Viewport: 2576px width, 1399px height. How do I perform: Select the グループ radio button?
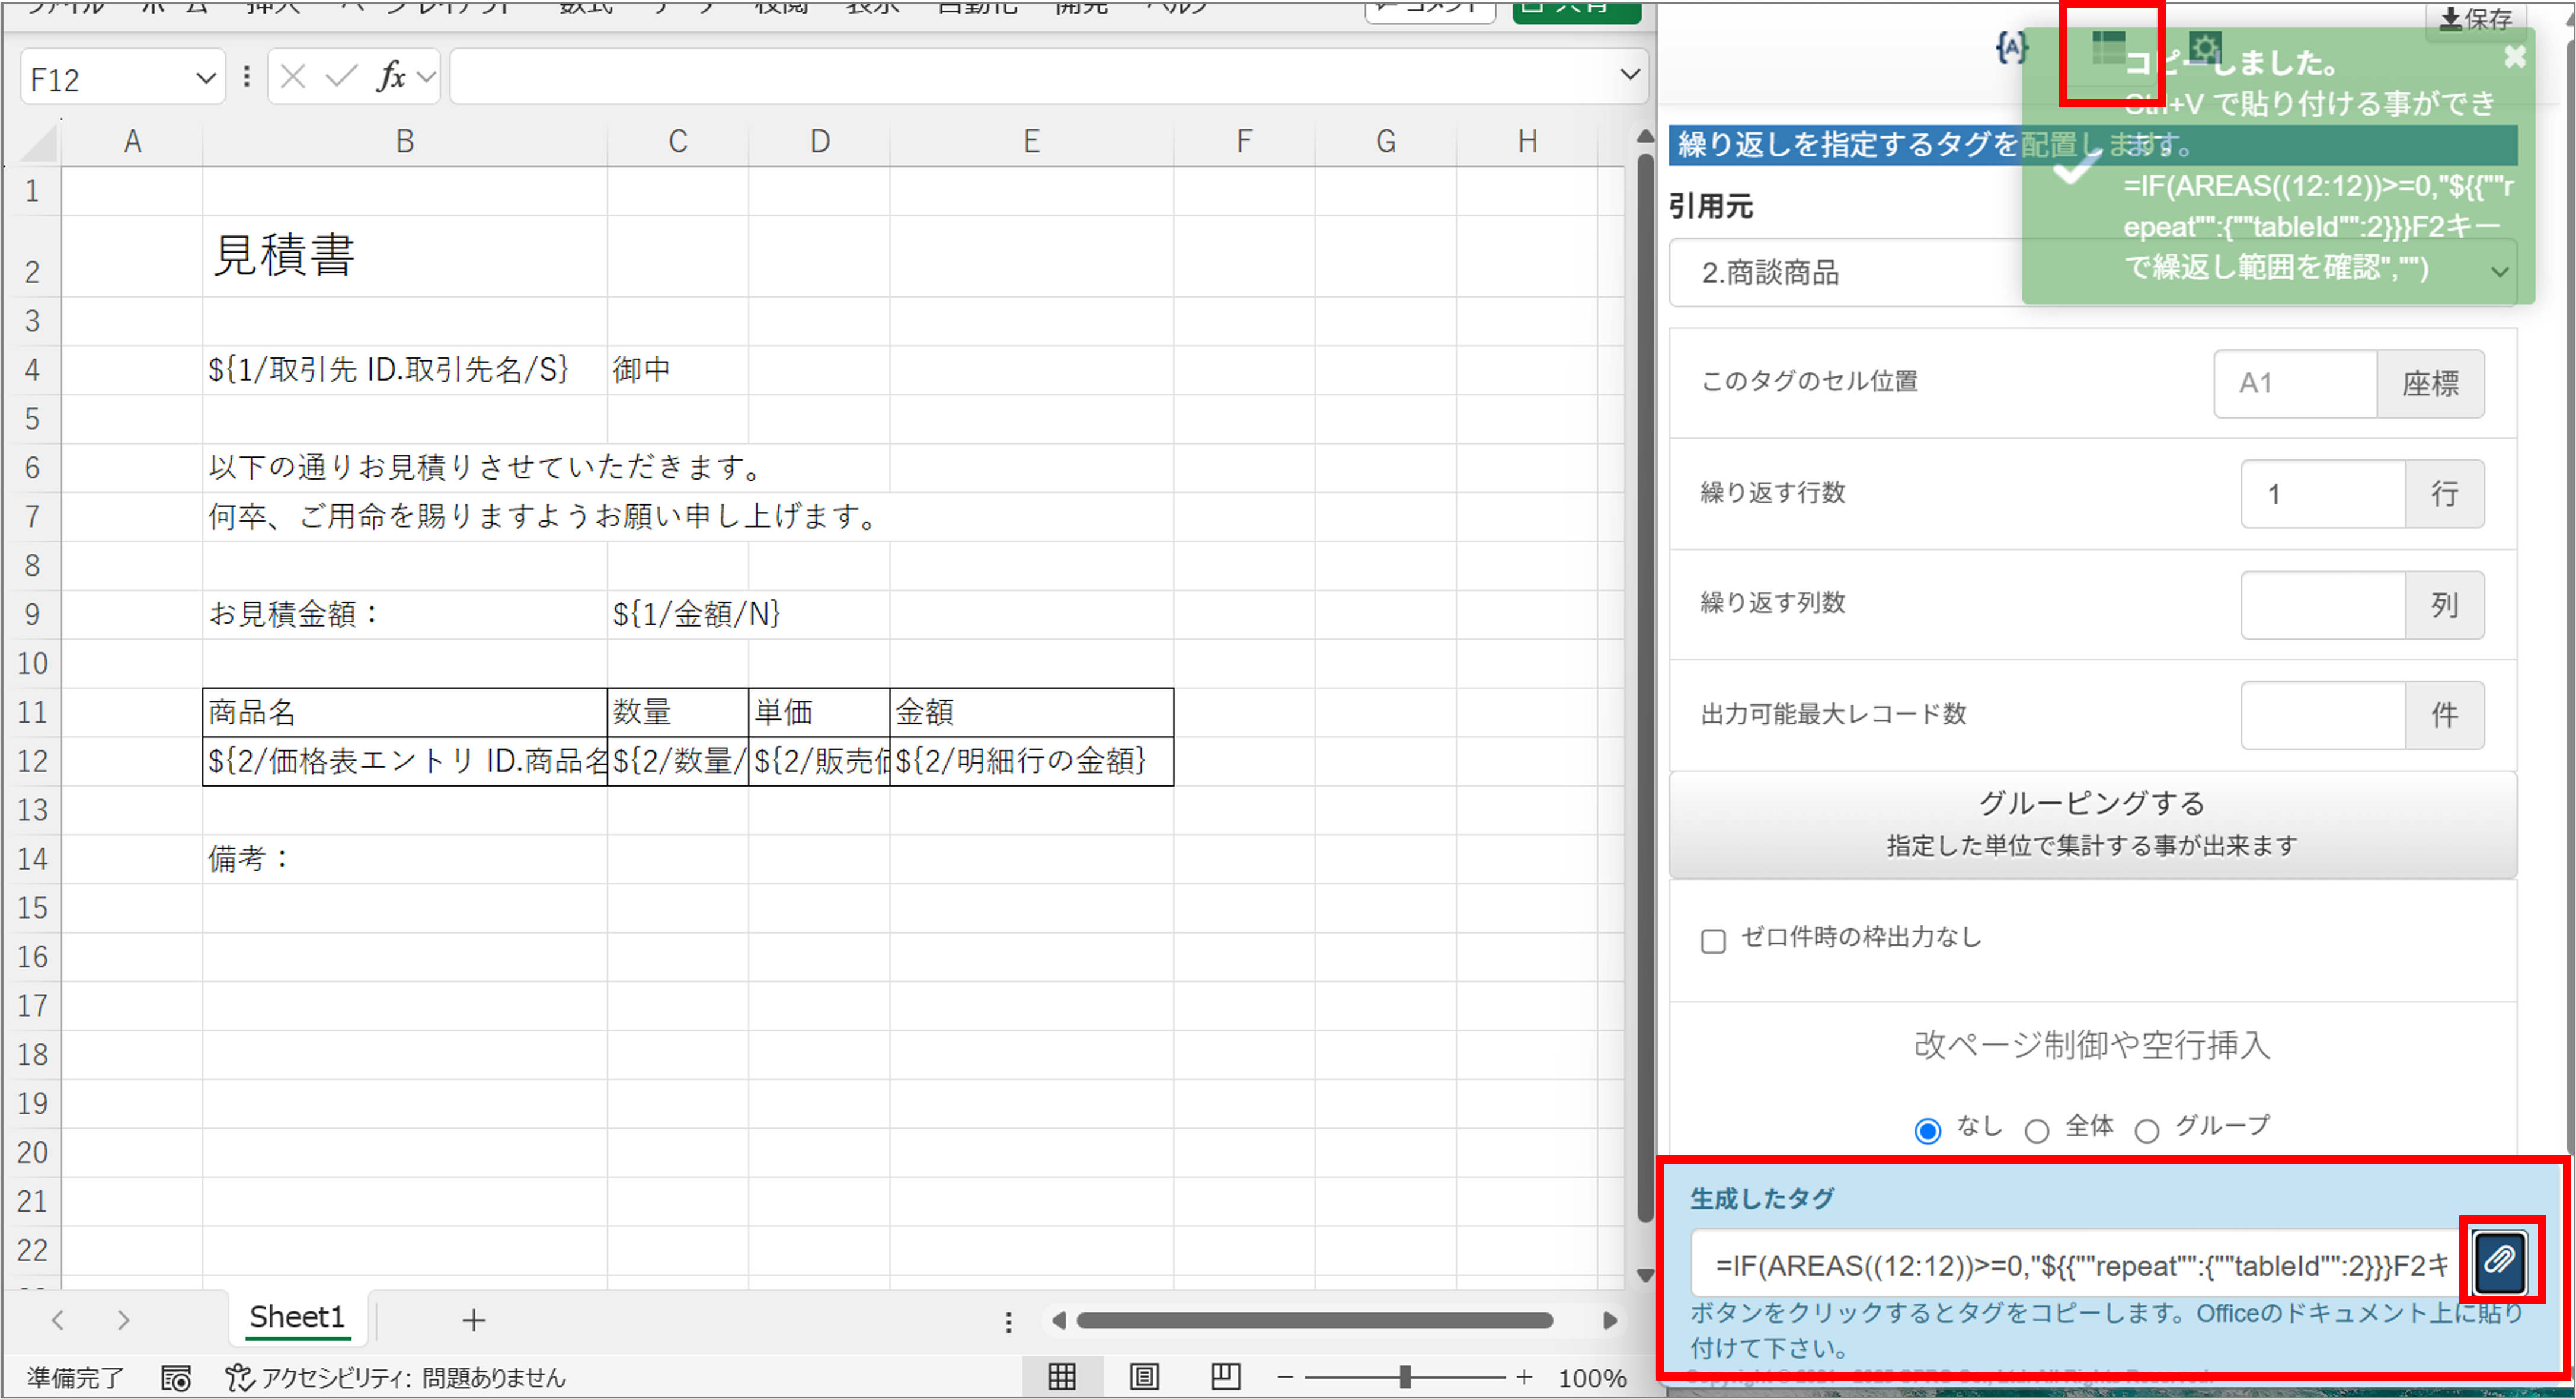point(2146,1128)
